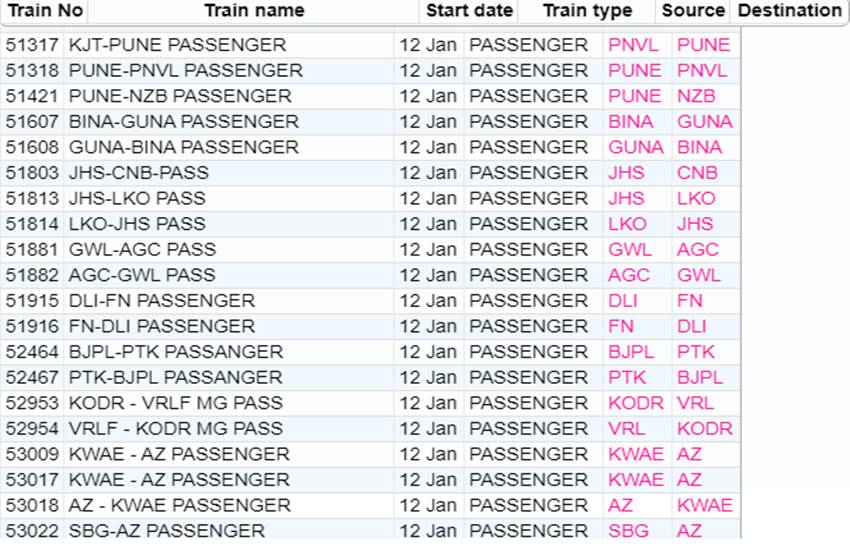Select the FN-DLI PASSENGER row name
Screen dimensions: 850x550
pos(162,326)
